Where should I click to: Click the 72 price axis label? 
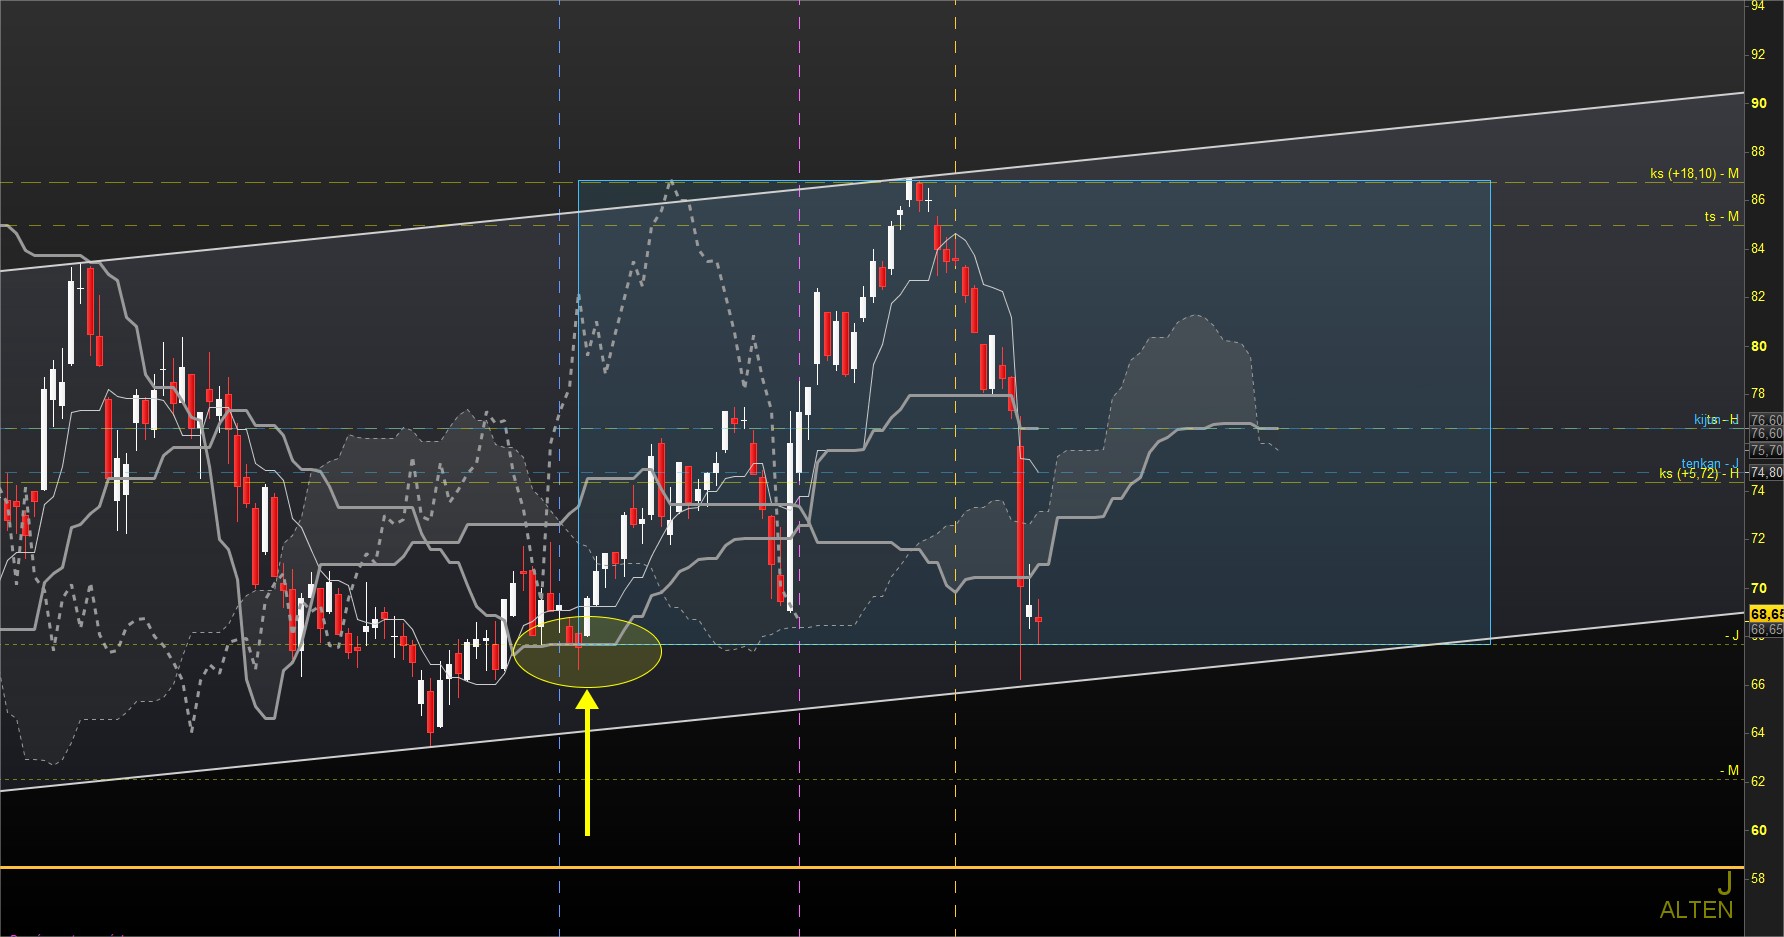pyautogui.click(x=1757, y=538)
